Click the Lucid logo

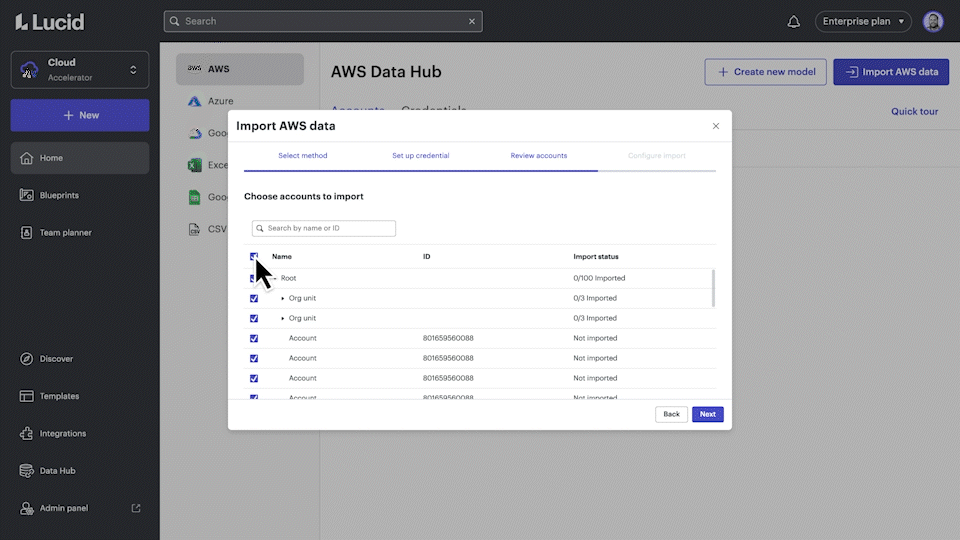pyautogui.click(x=50, y=21)
